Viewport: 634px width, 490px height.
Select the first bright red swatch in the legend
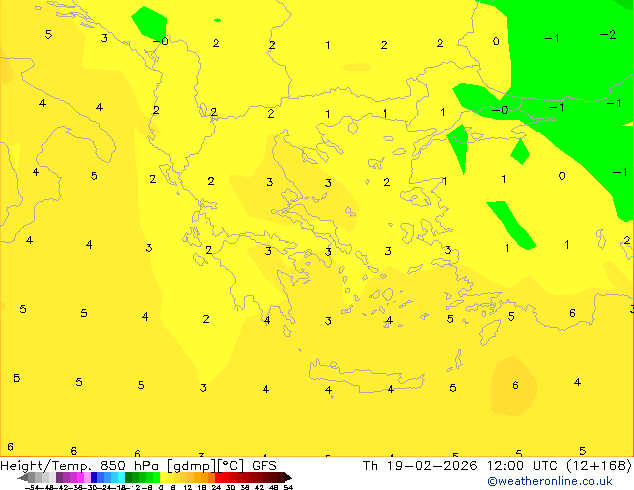tap(218, 477)
